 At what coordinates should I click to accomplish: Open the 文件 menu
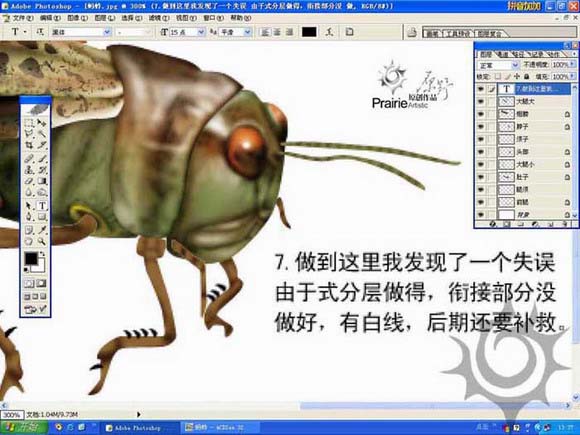pos(23,18)
